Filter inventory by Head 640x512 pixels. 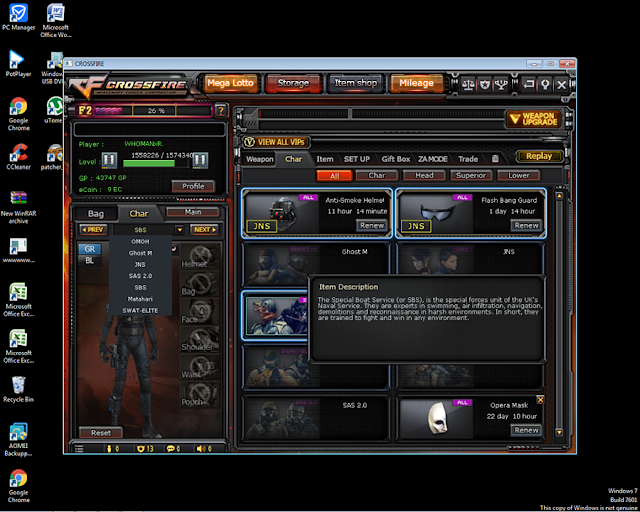pyautogui.click(x=424, y=175)
